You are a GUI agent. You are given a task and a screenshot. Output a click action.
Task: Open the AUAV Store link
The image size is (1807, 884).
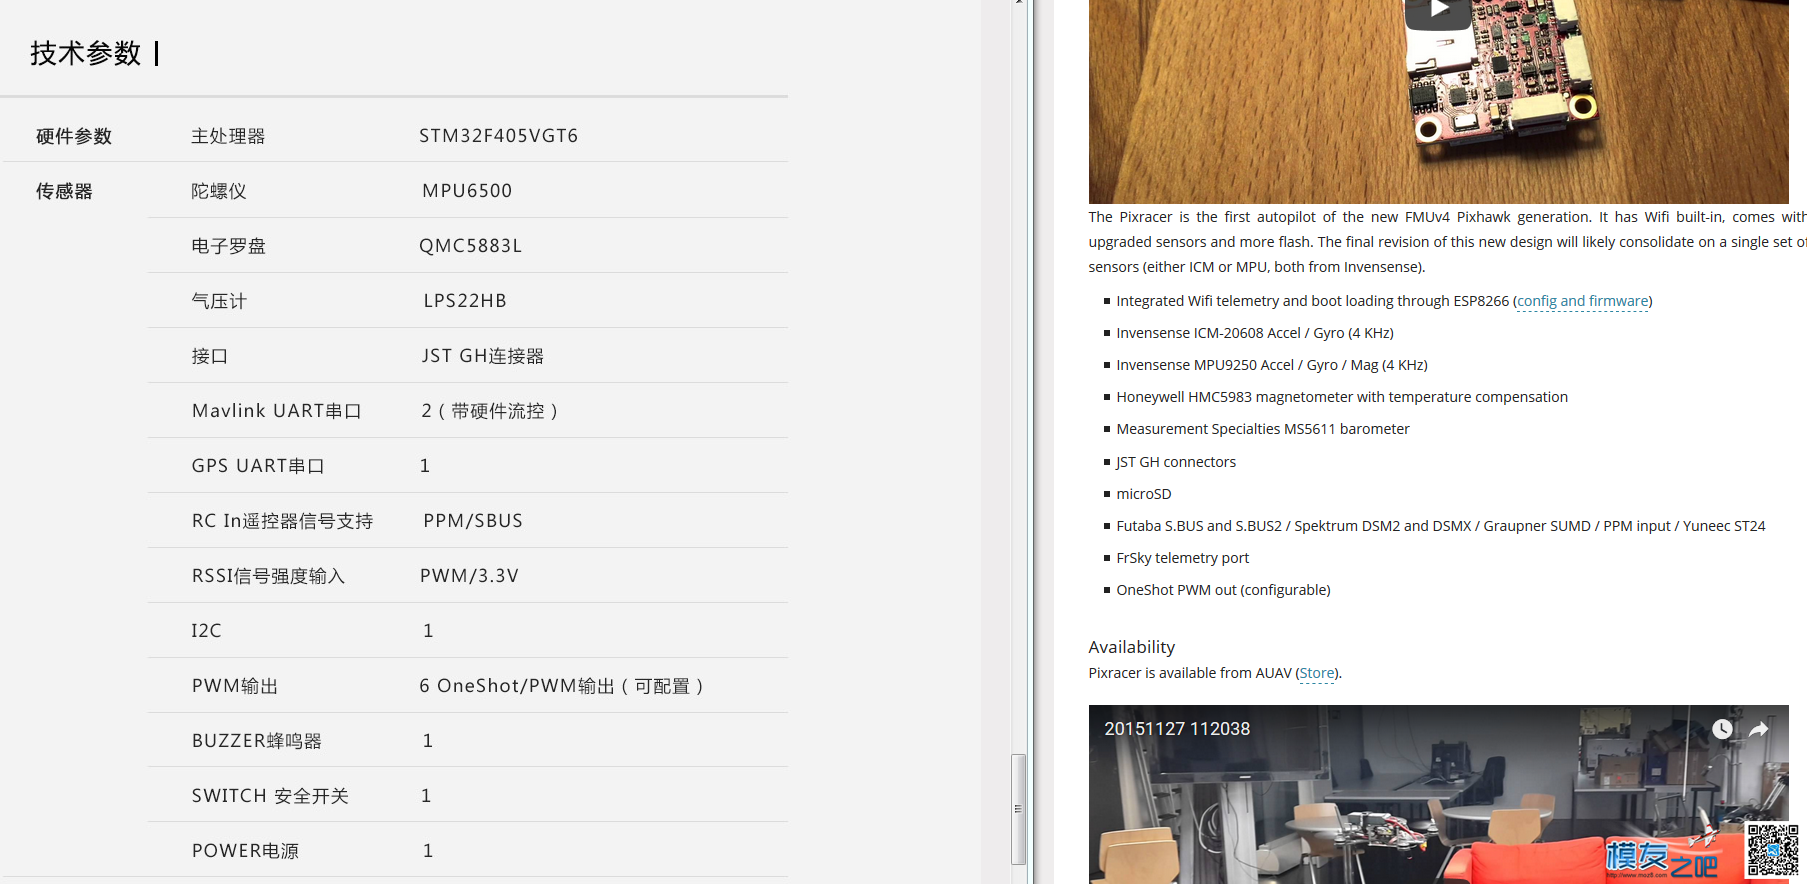[1317, 673]
